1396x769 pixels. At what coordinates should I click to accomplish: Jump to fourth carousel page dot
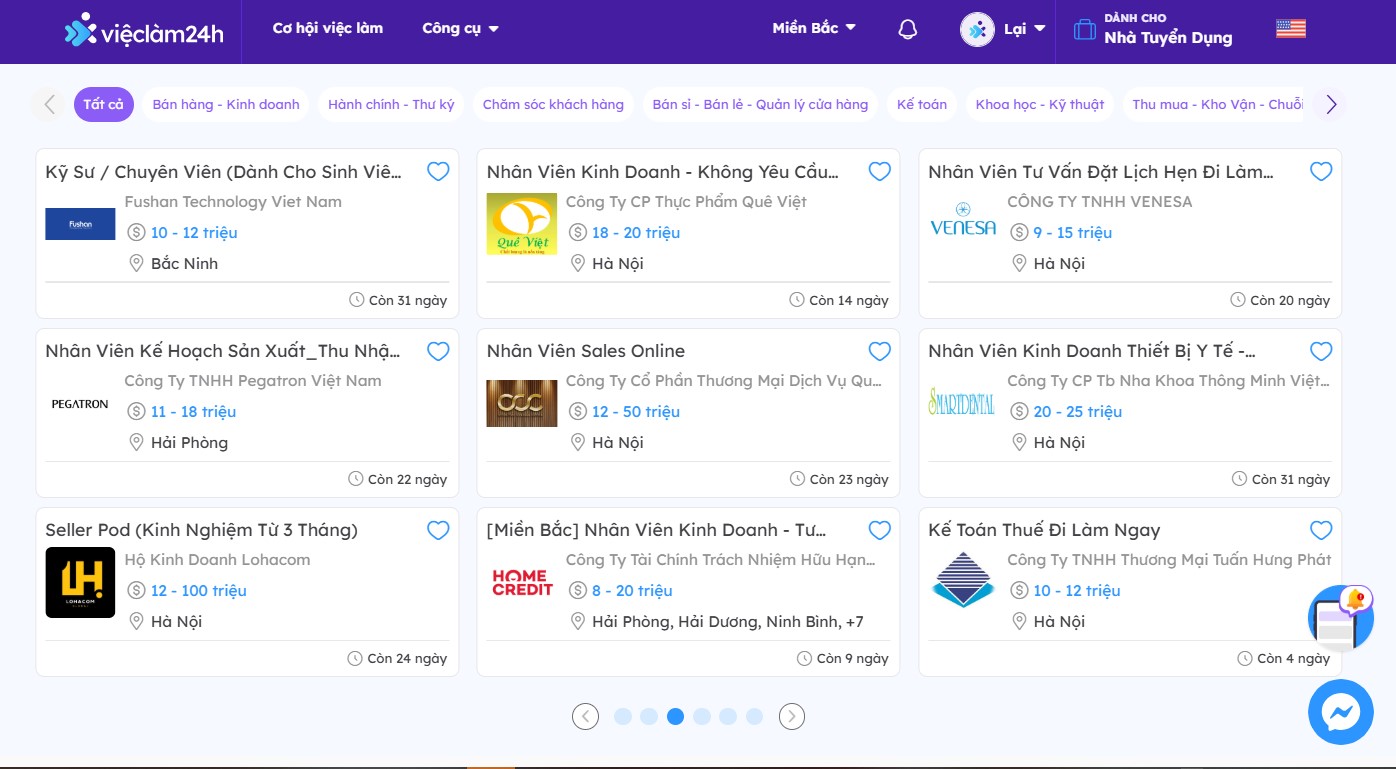[x=702, y=716]
